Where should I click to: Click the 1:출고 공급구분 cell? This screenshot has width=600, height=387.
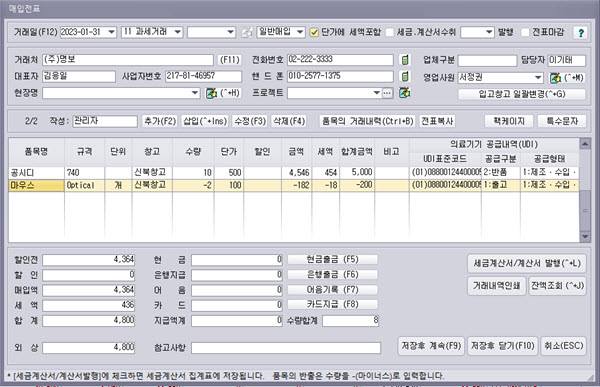pyautogui.click(x=501, y=185)
